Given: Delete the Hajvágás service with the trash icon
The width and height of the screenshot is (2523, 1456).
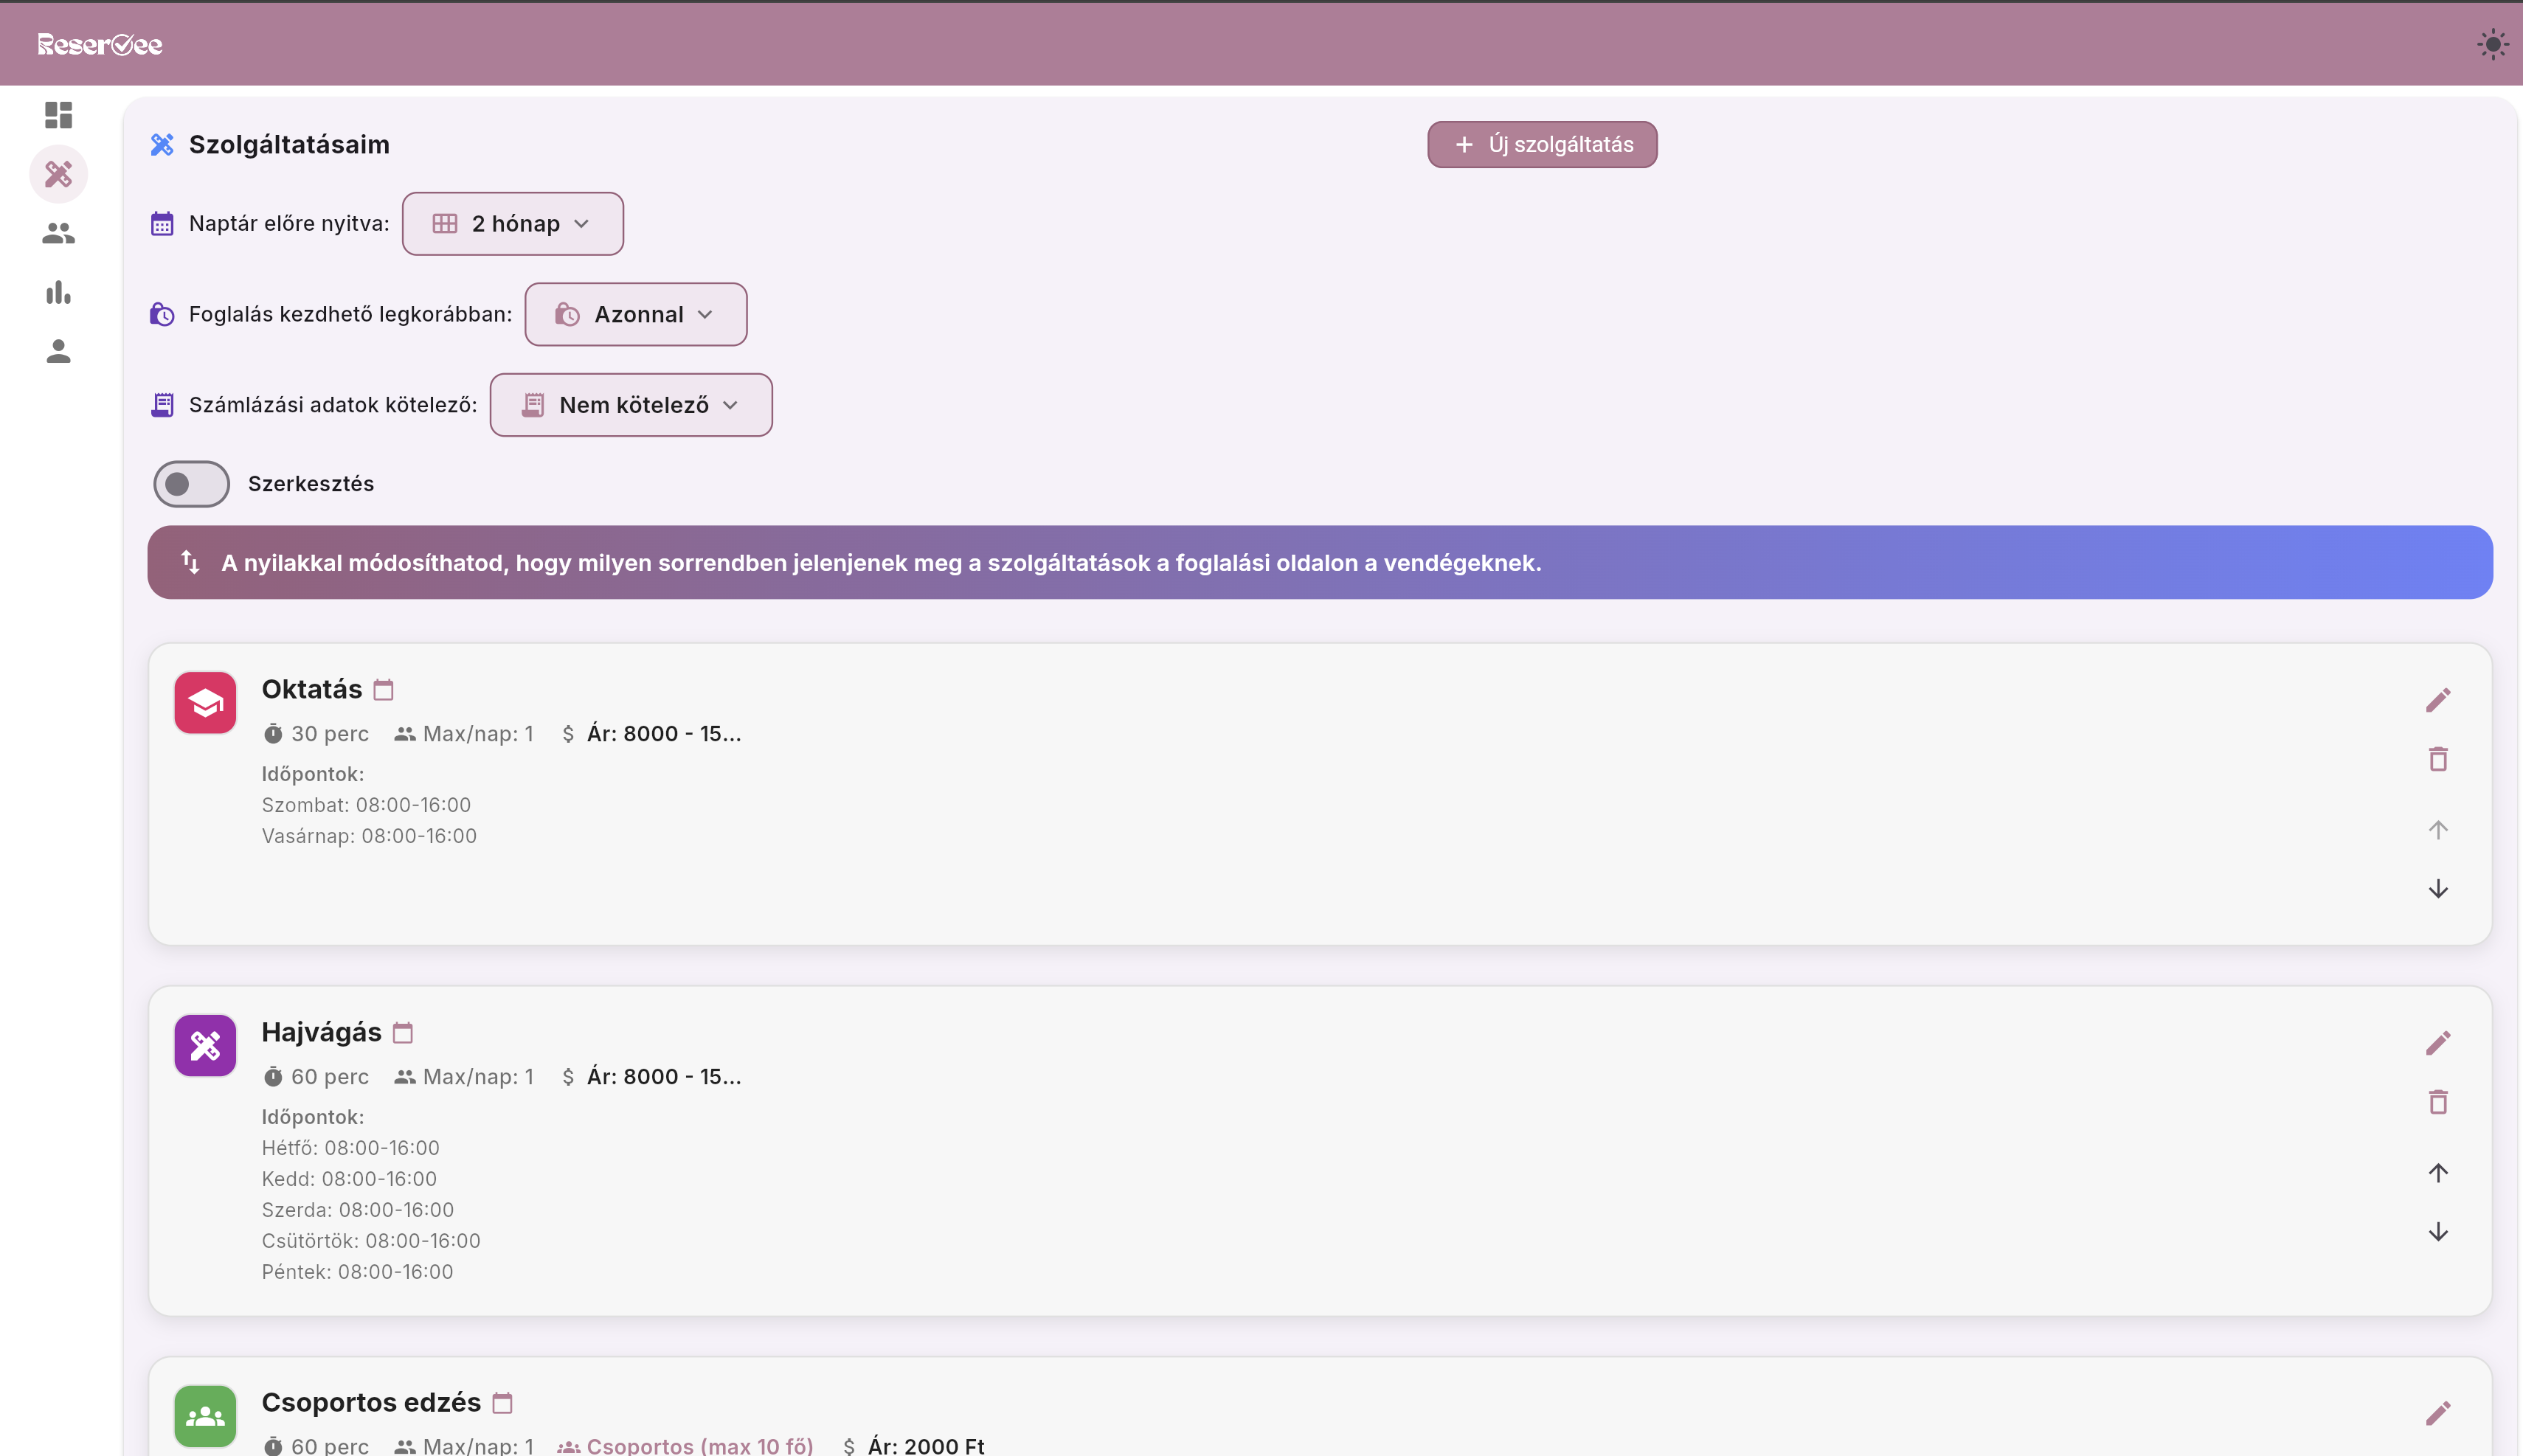Looking at the screenshot, I should (x=2437, y=1102).
